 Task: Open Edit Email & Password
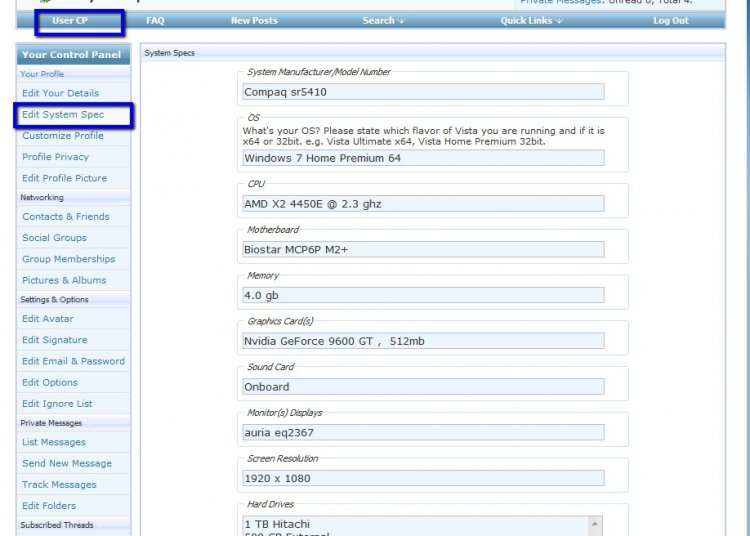point(73,361)
